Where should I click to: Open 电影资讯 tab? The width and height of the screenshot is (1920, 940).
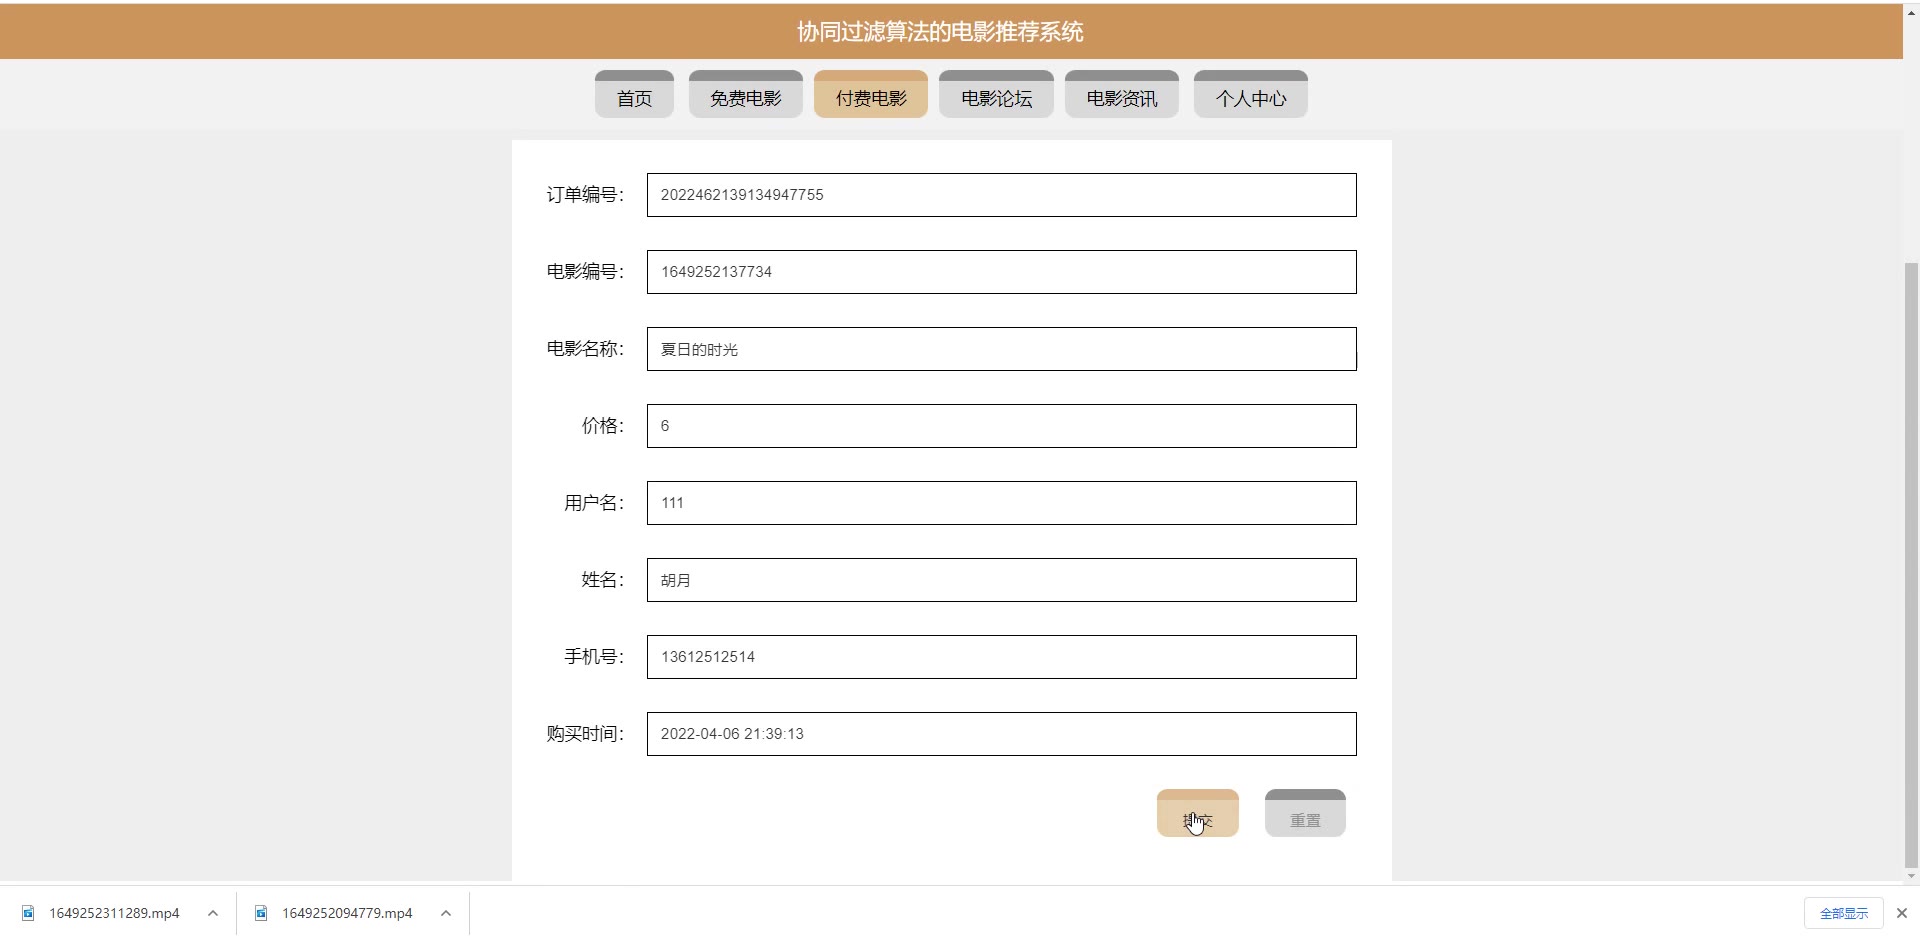click(x=1122, y=94)
